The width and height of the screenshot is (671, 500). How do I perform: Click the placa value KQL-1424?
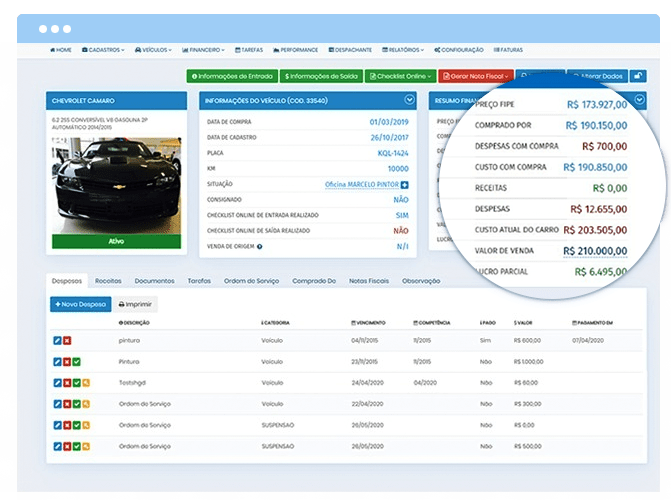tap(393, 153)
